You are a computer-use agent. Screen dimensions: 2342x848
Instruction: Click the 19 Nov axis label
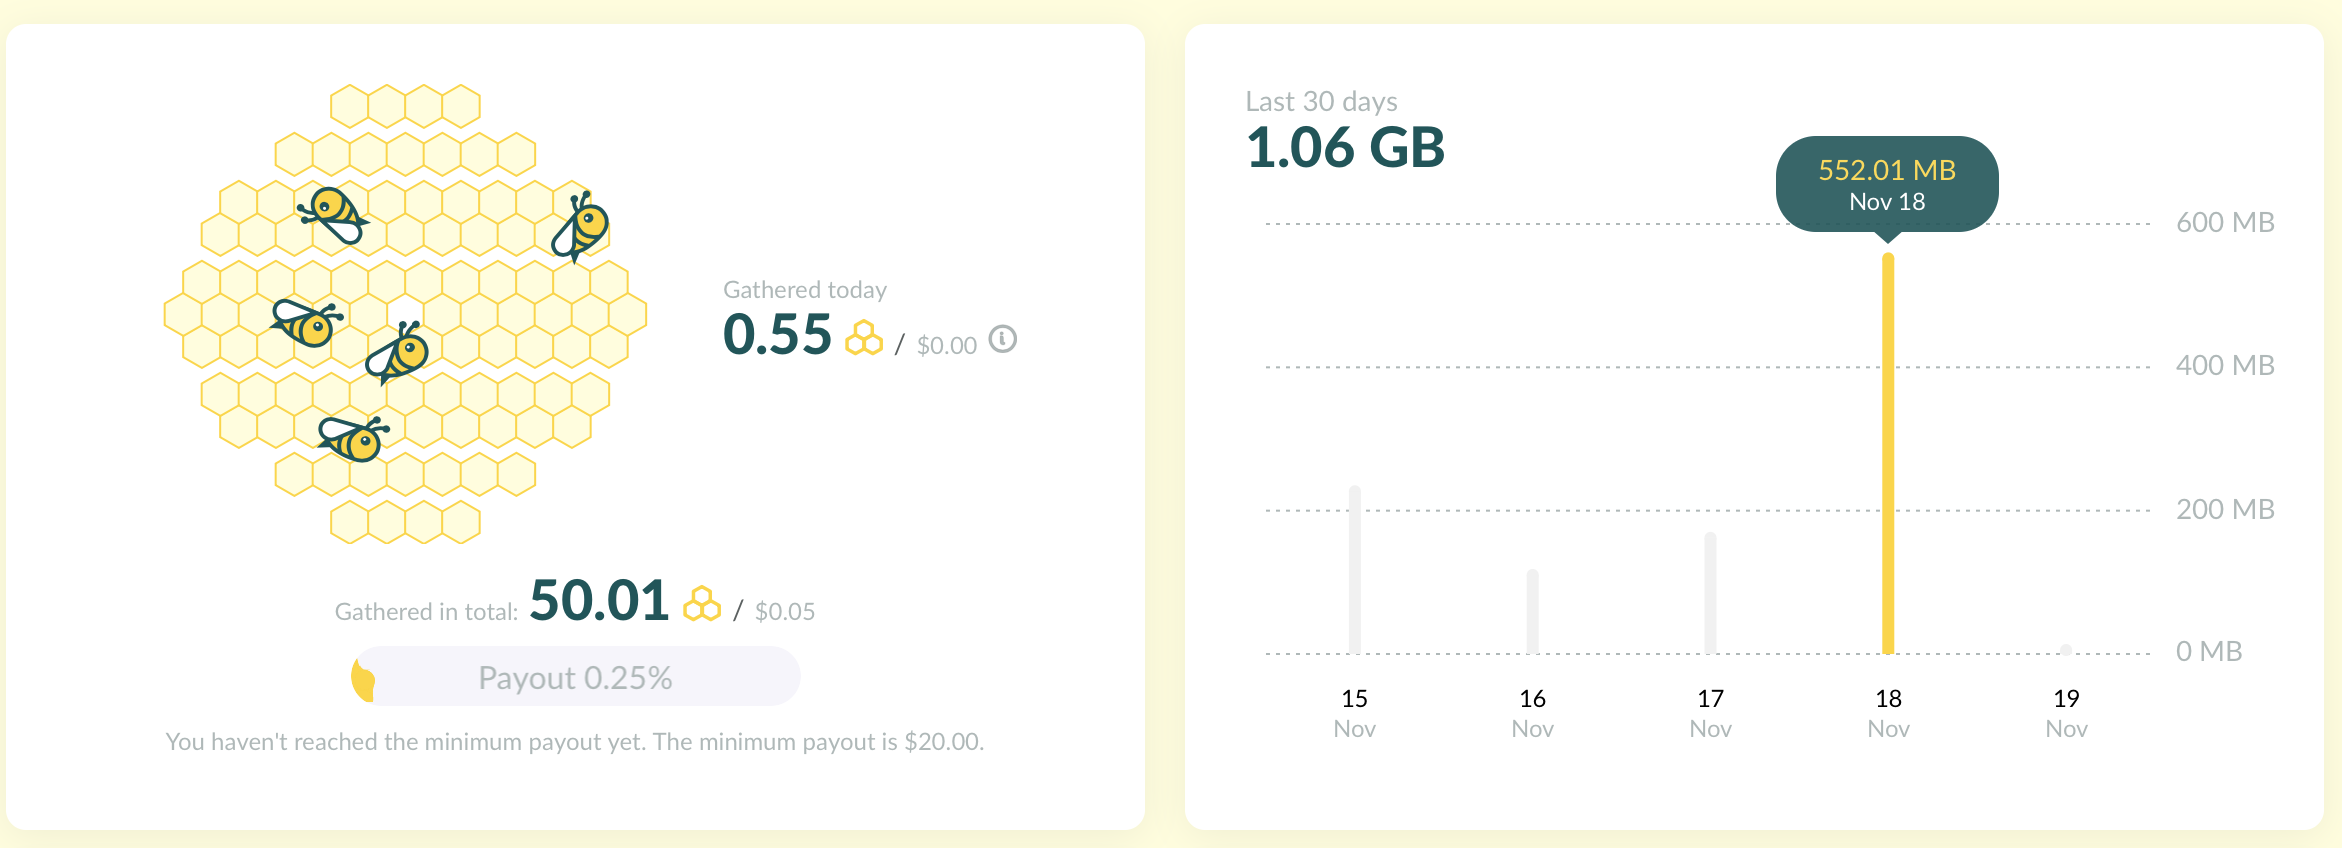tap(2066, 712)
